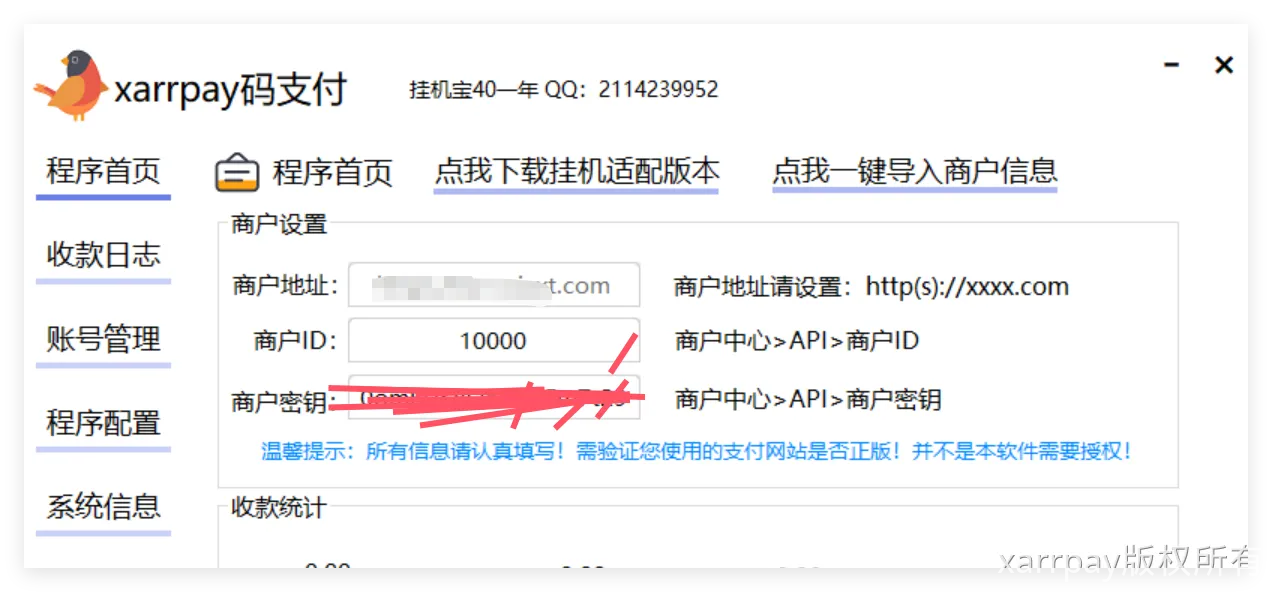Click 点我下载挂机适配版本 link

pos(576,171)
